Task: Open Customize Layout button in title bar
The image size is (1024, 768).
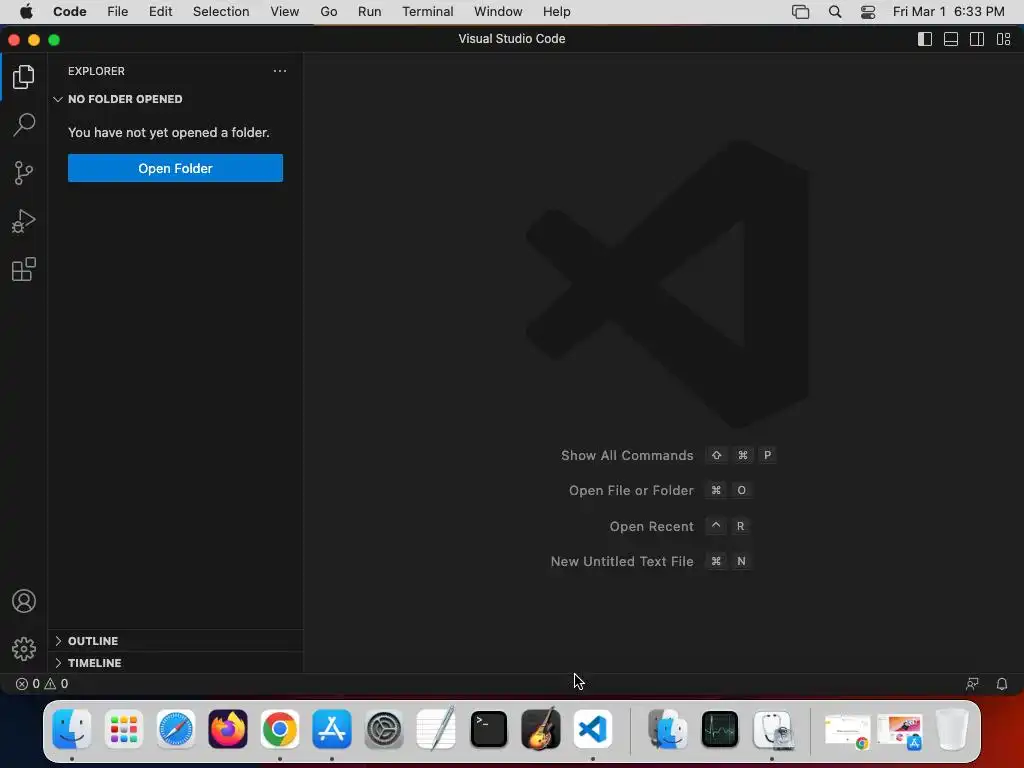Action: tap(1004, 39)
